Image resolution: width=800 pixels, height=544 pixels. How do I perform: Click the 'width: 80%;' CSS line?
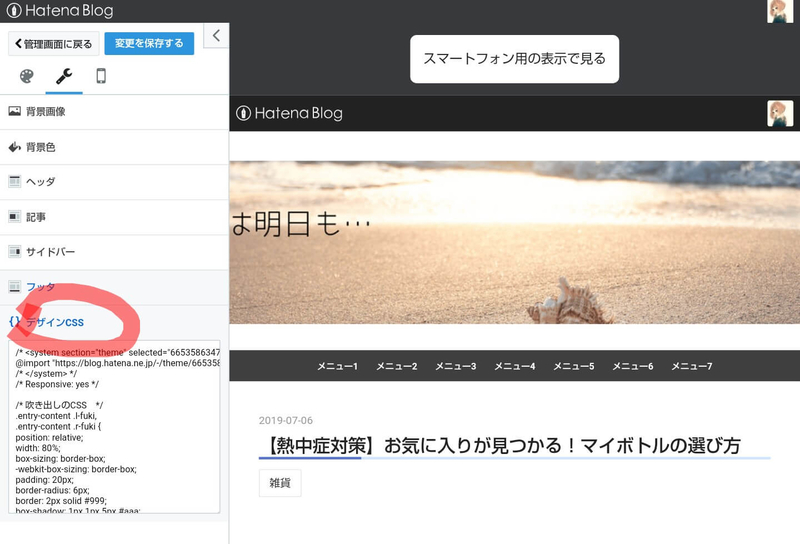click(38, 448)
